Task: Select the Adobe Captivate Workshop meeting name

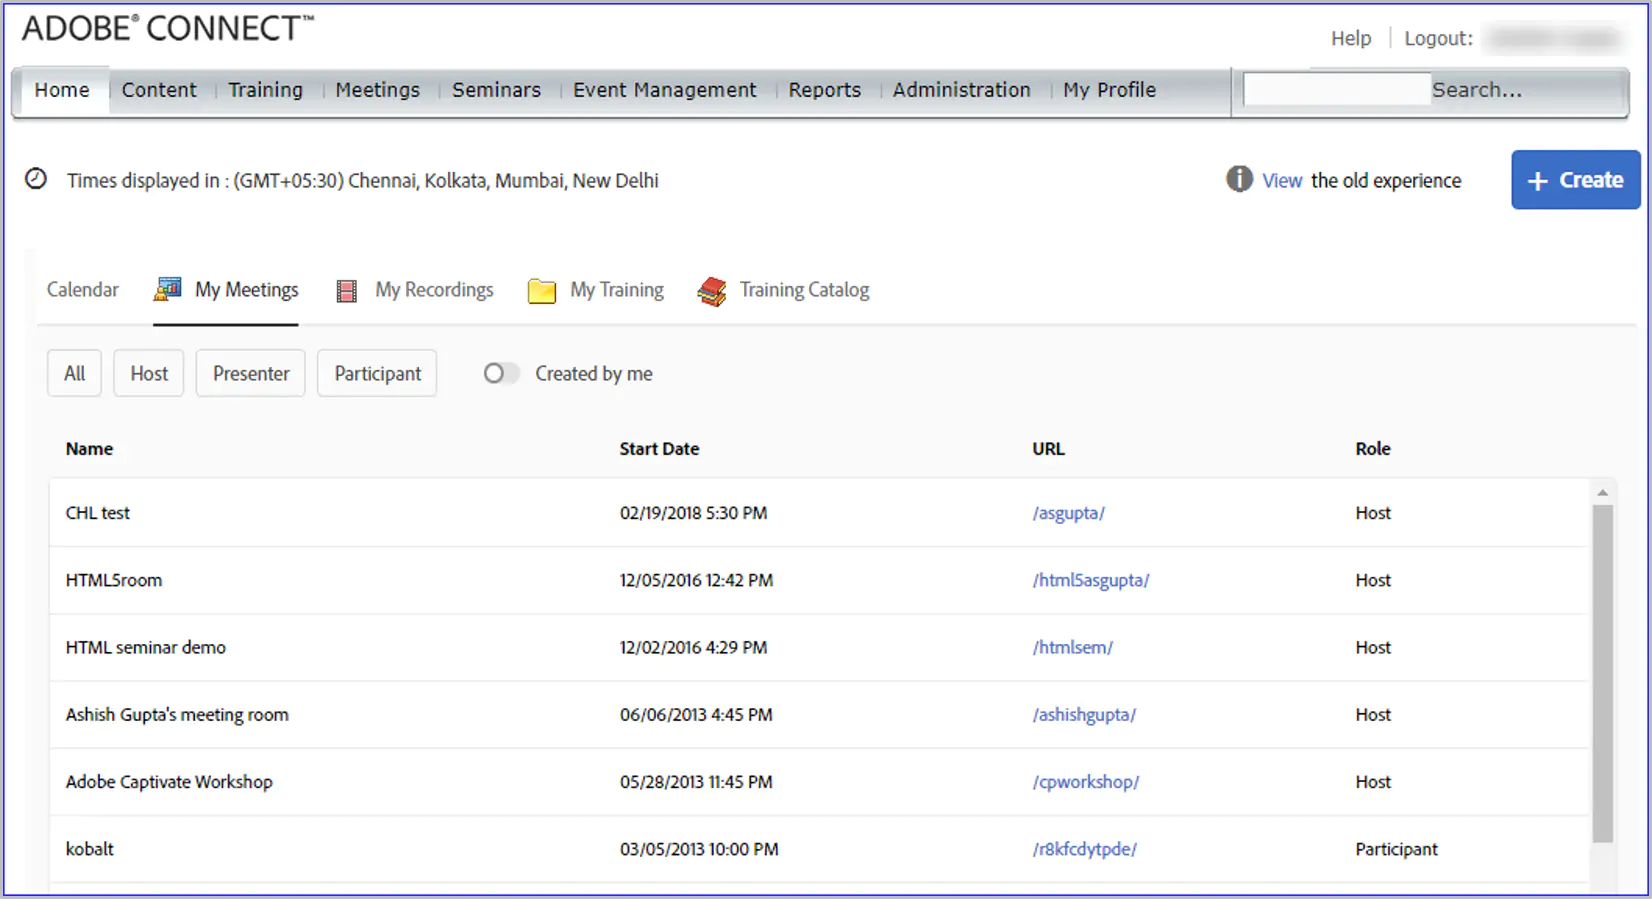Action: tap(169, 781)
